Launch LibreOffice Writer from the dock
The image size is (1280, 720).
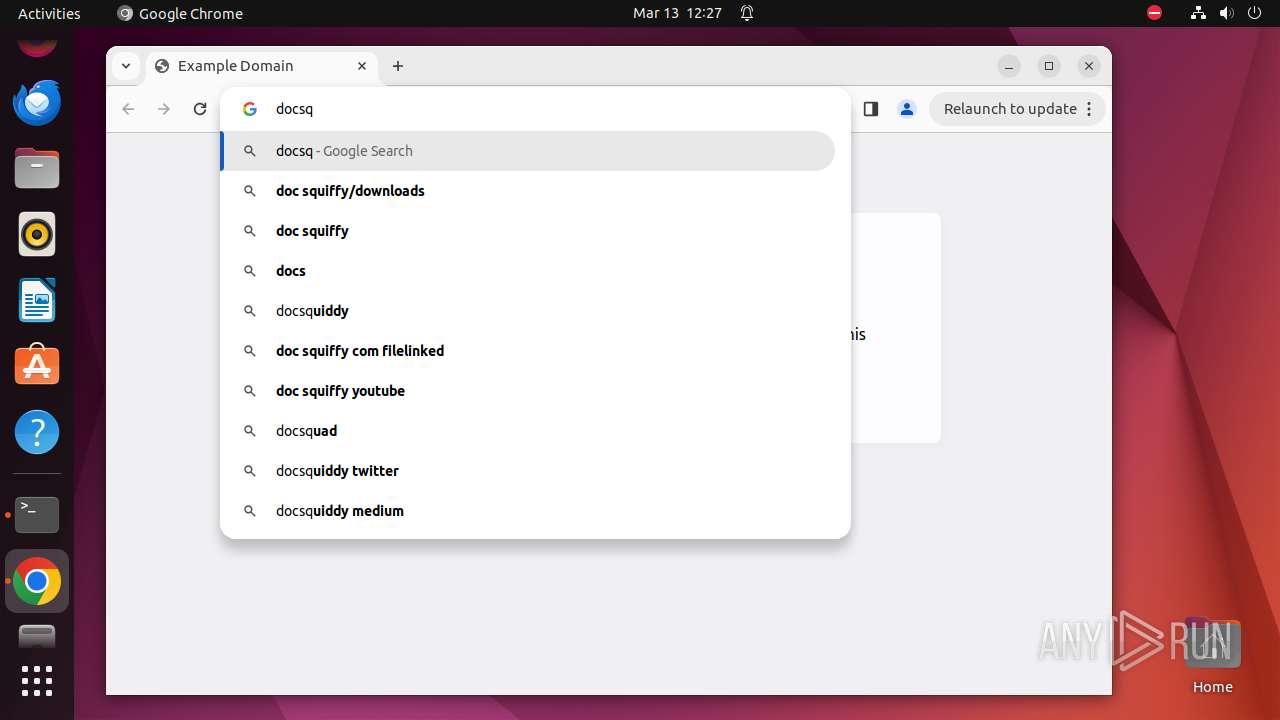37,300
